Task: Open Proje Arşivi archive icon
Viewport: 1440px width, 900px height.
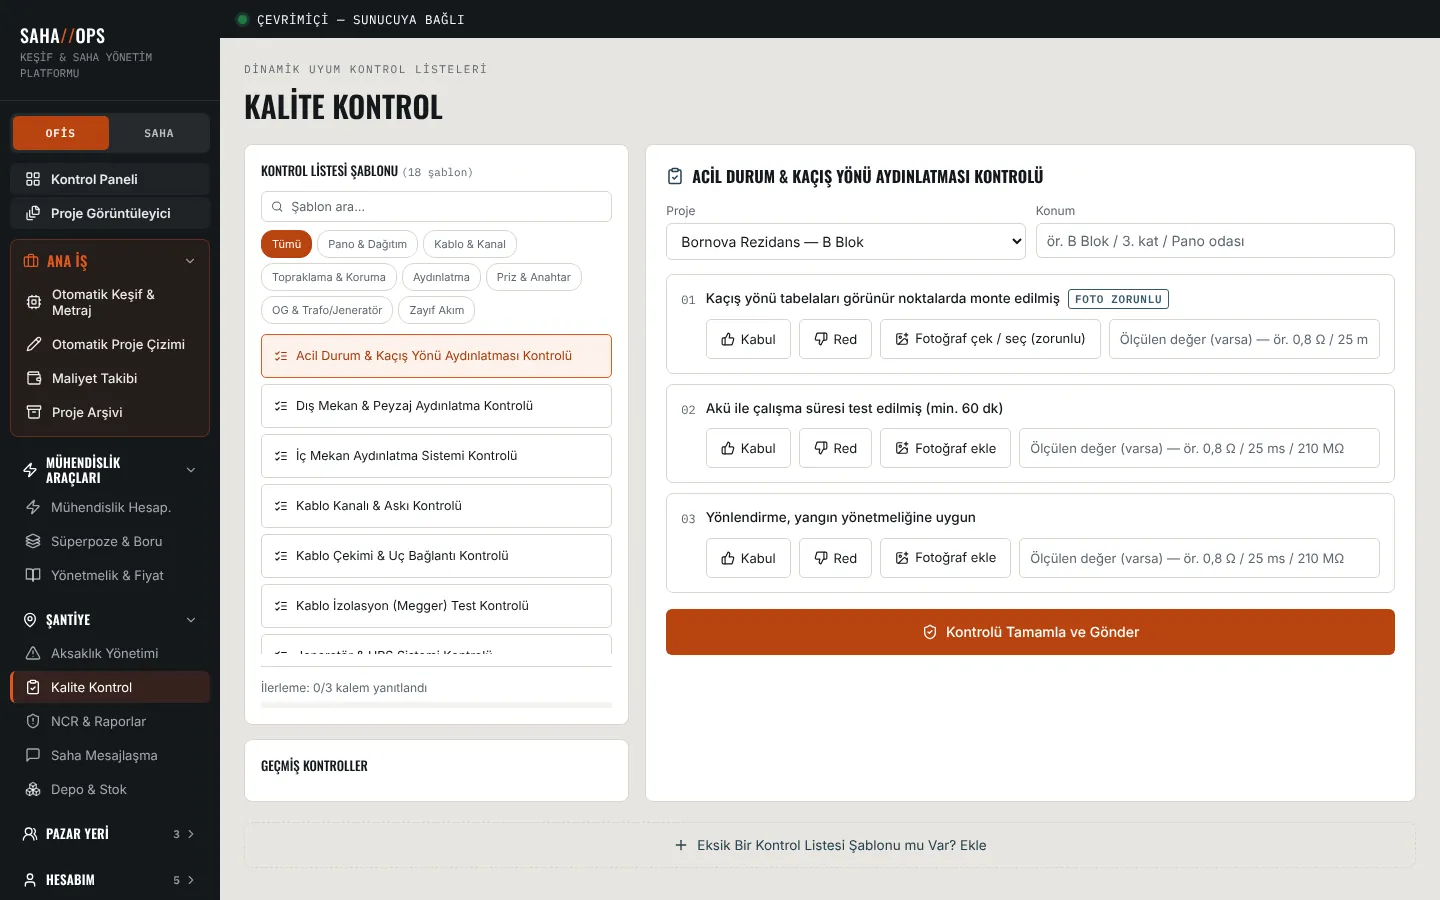Action: click(x=34, y=412)
